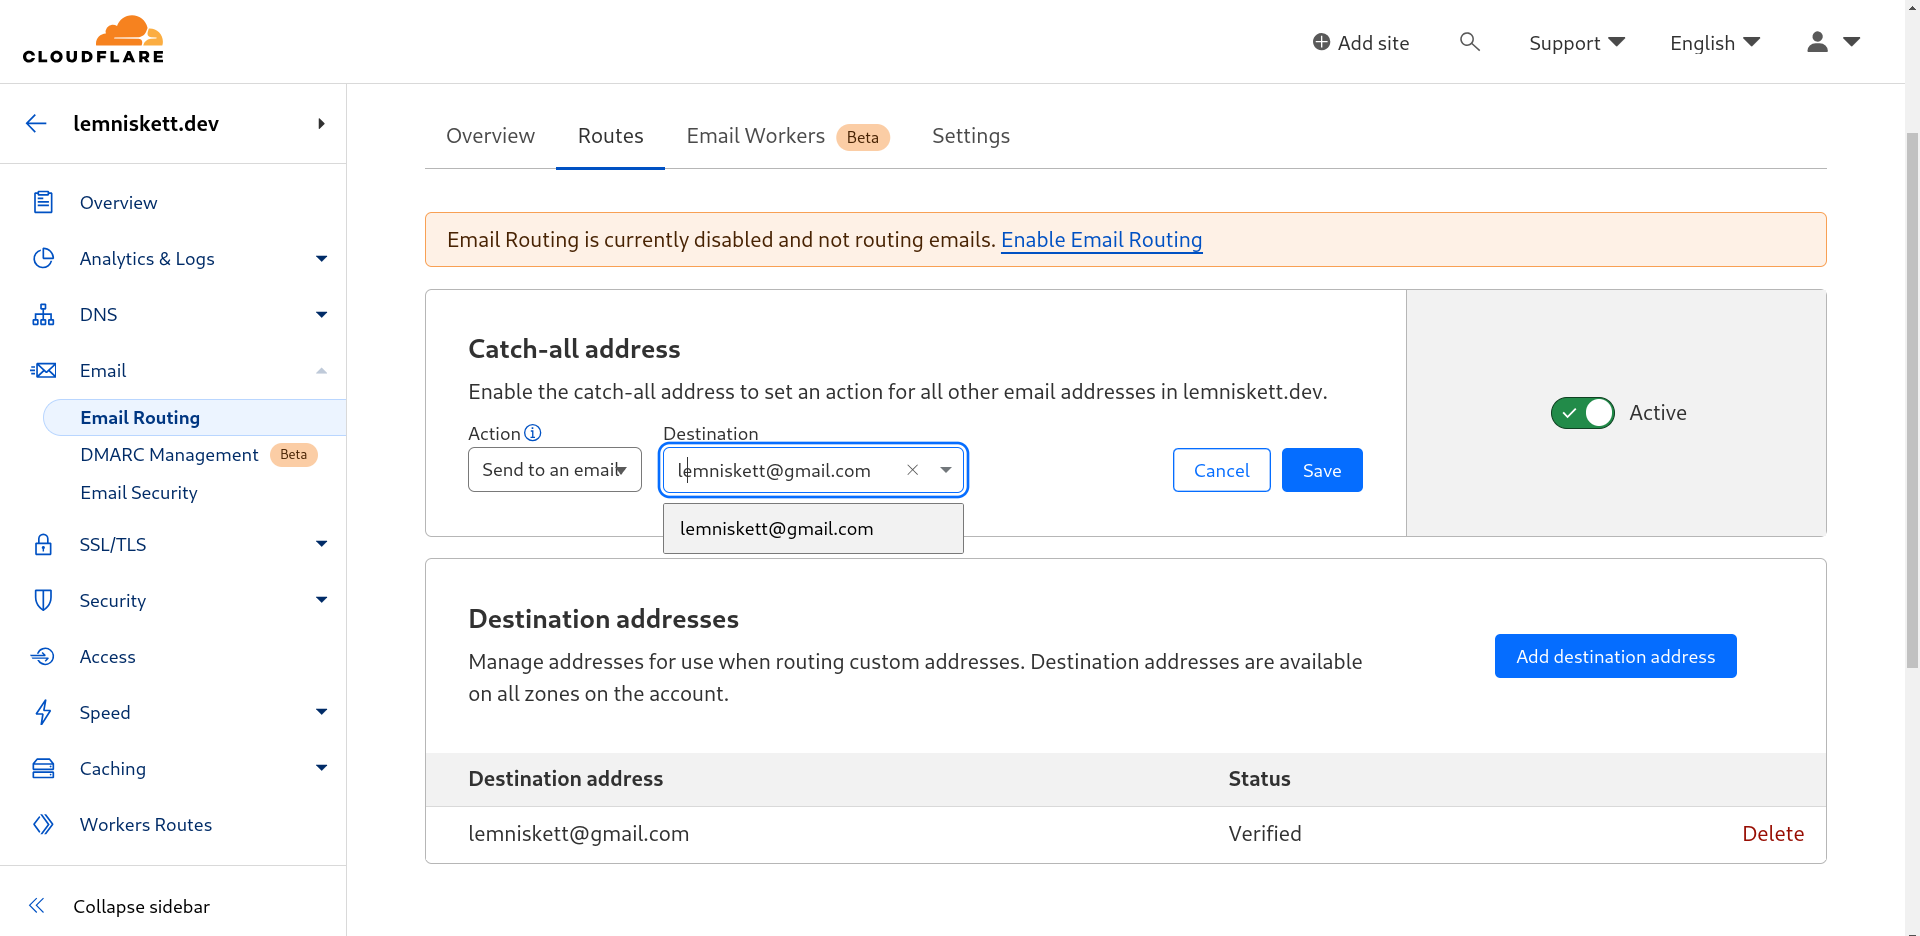Viewport: 1920px width, 936px height.
Task: Open the user account menu icon
Action: coord(1818,42)
